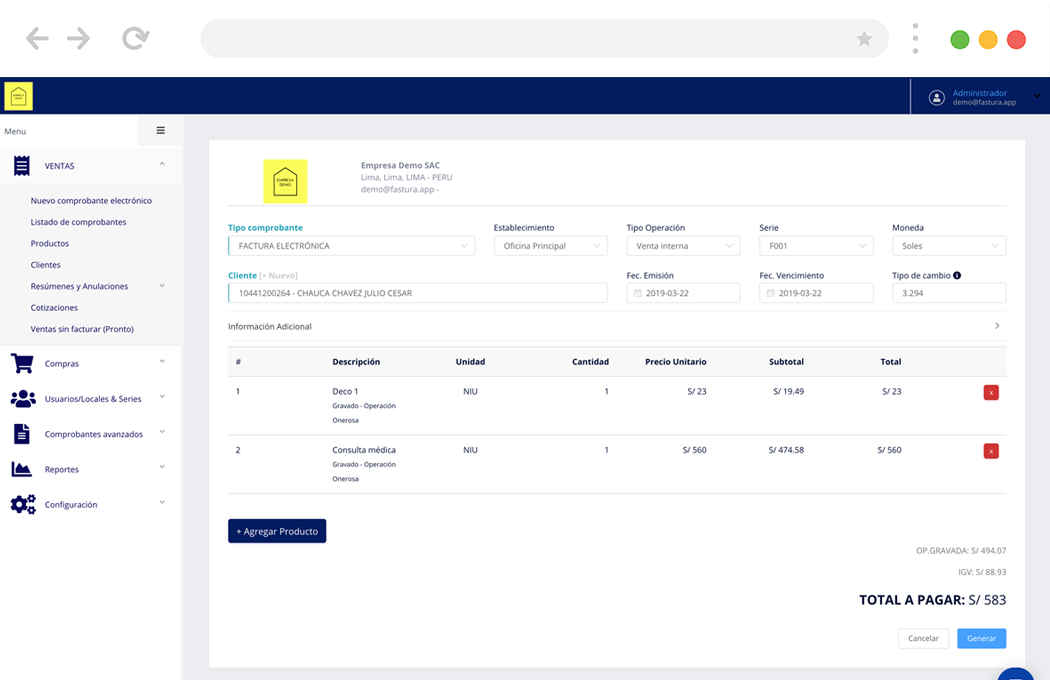Open the Tipo comprobante dropdown
Image resolution: width=1050 pixels, height=680 pixels.
[351, 246]
